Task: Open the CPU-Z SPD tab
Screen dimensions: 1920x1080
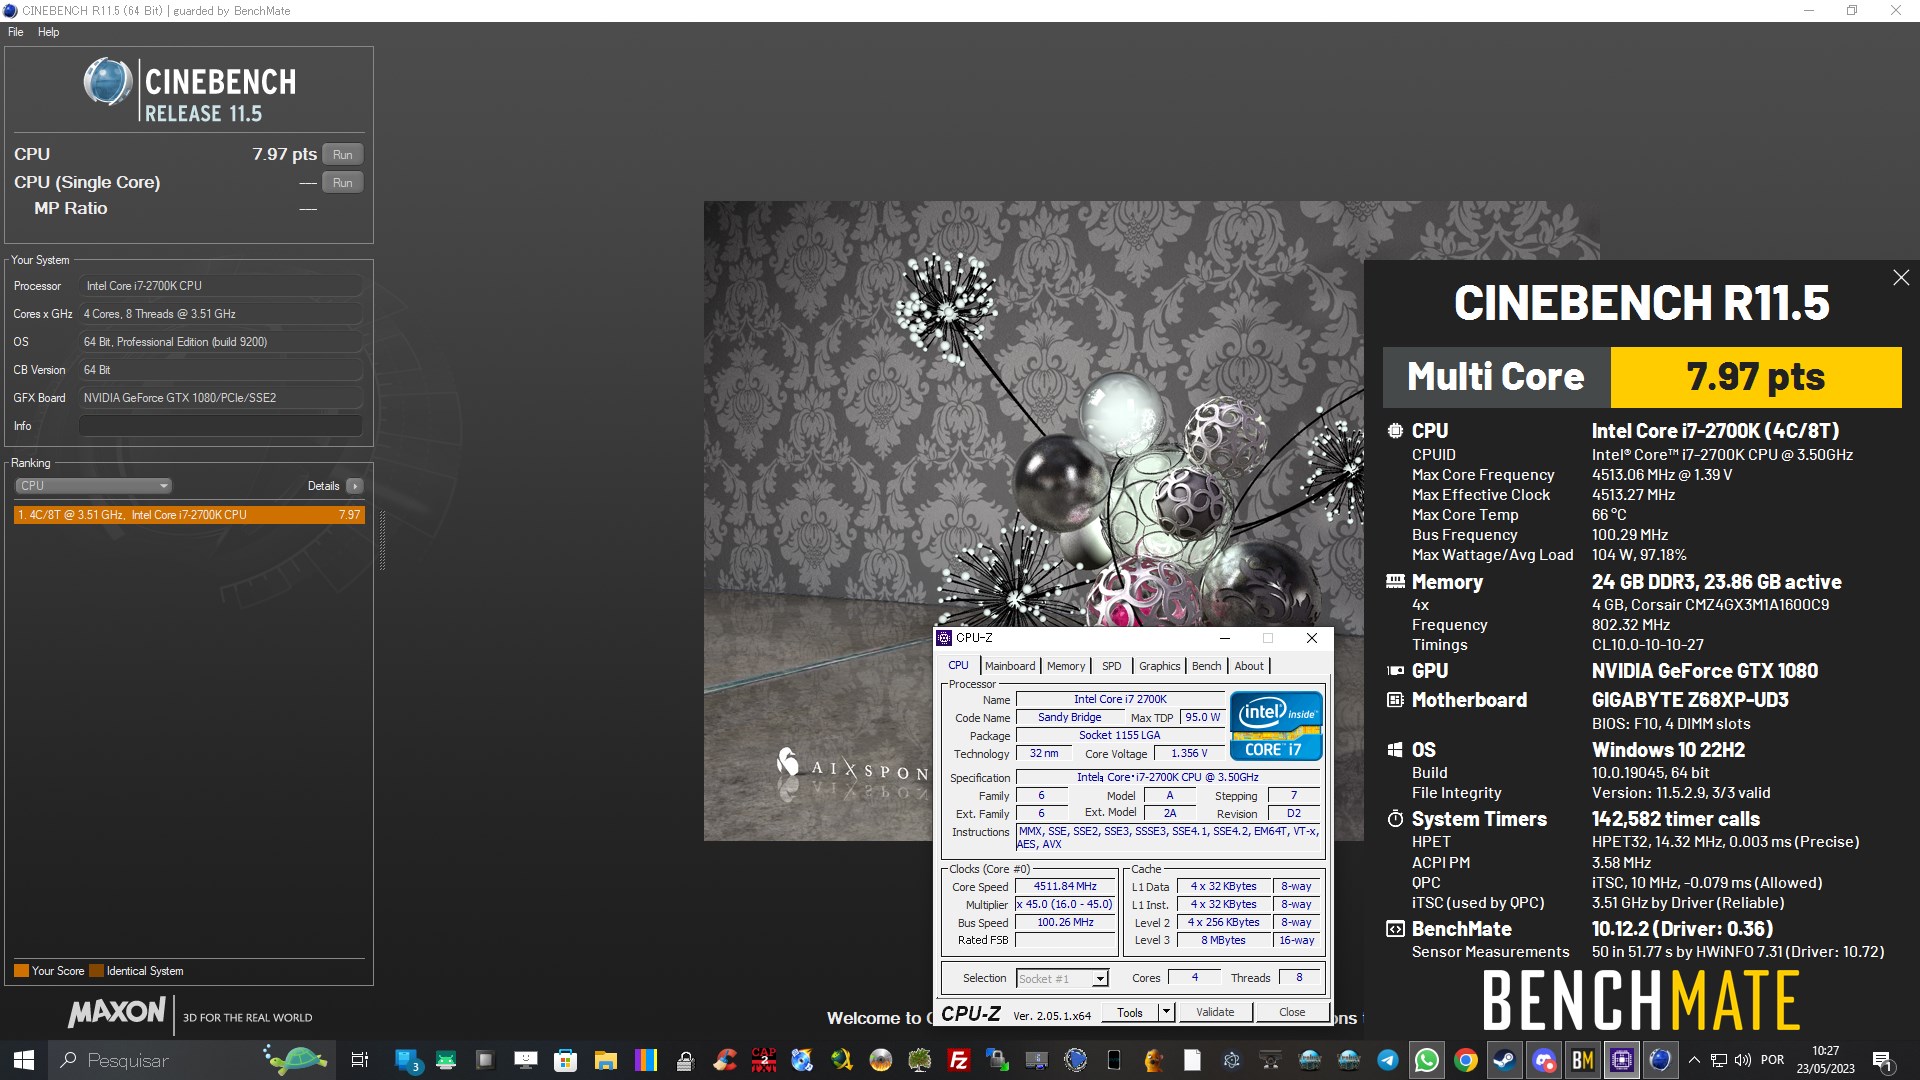Action: pos(1111,666)
